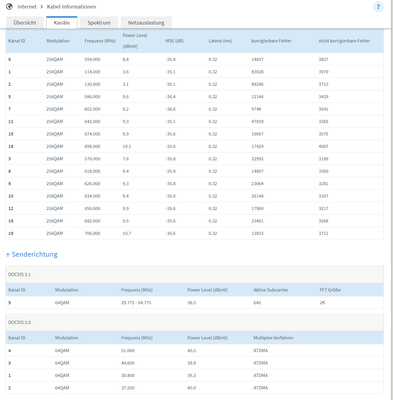Select upstream frequency 30.800

[x=128, y=375]
